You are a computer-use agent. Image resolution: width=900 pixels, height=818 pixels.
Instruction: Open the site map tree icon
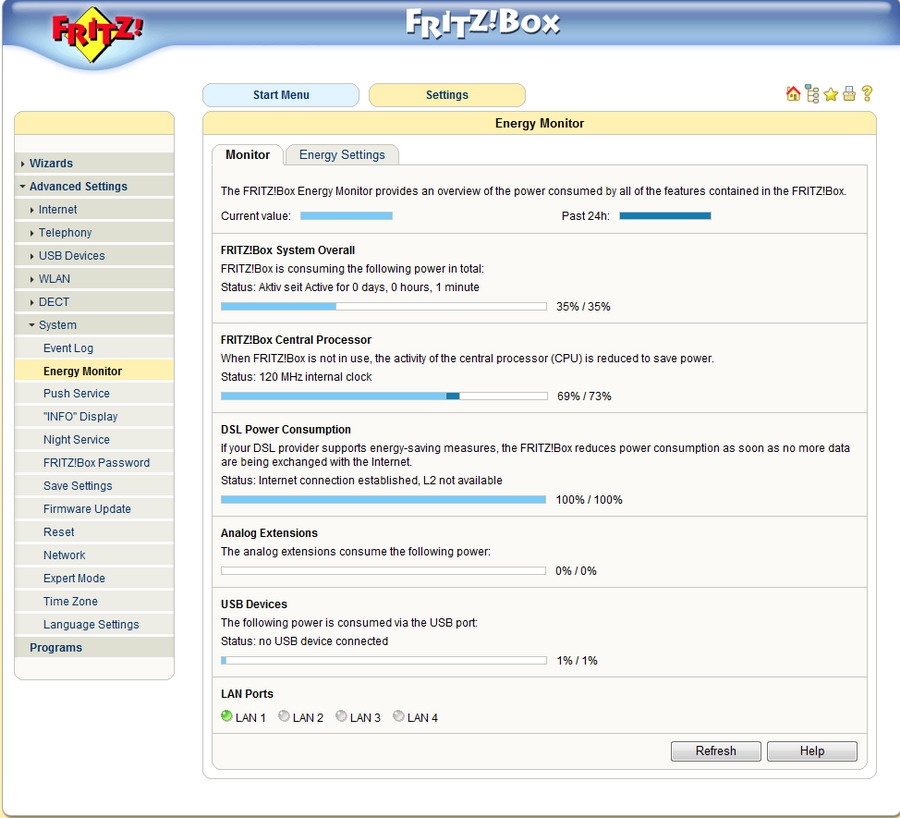click(812, 94)
